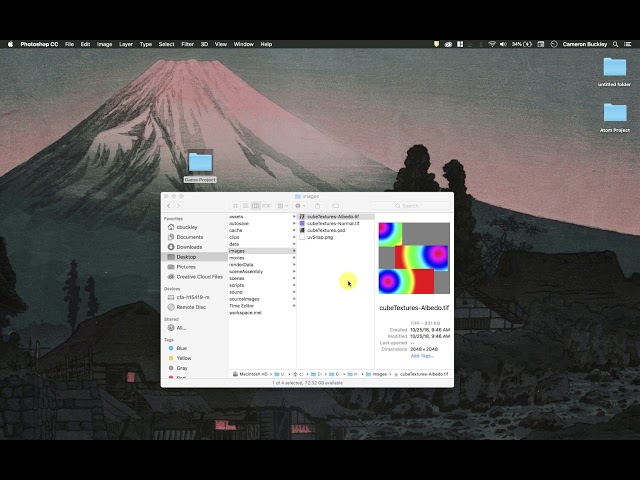This screenshot has height=480, width=640.
Task: Expand the autosave folder
Action: click(x=293, y=224)
